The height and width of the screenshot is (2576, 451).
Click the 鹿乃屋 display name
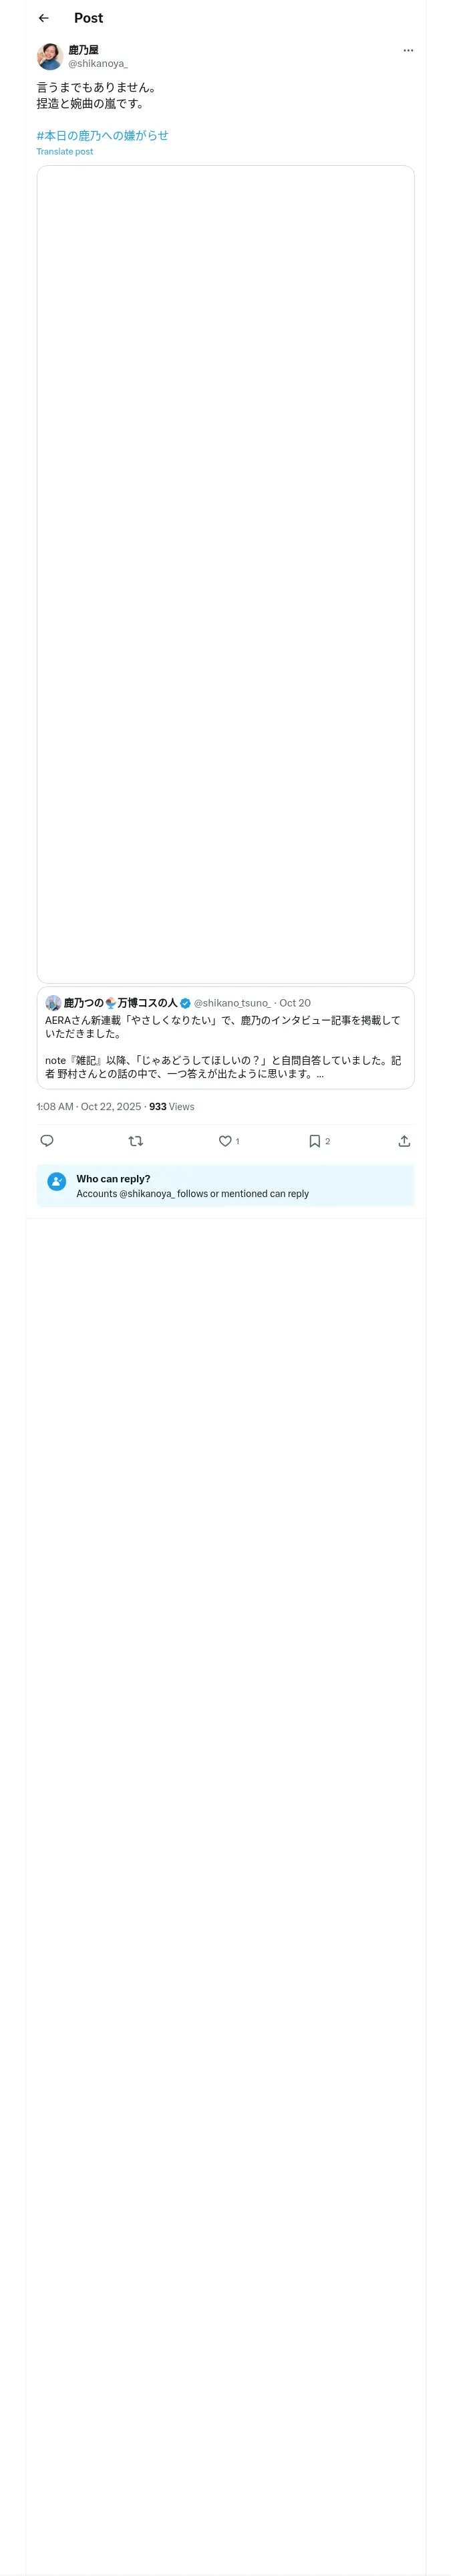tap(83, 49)
